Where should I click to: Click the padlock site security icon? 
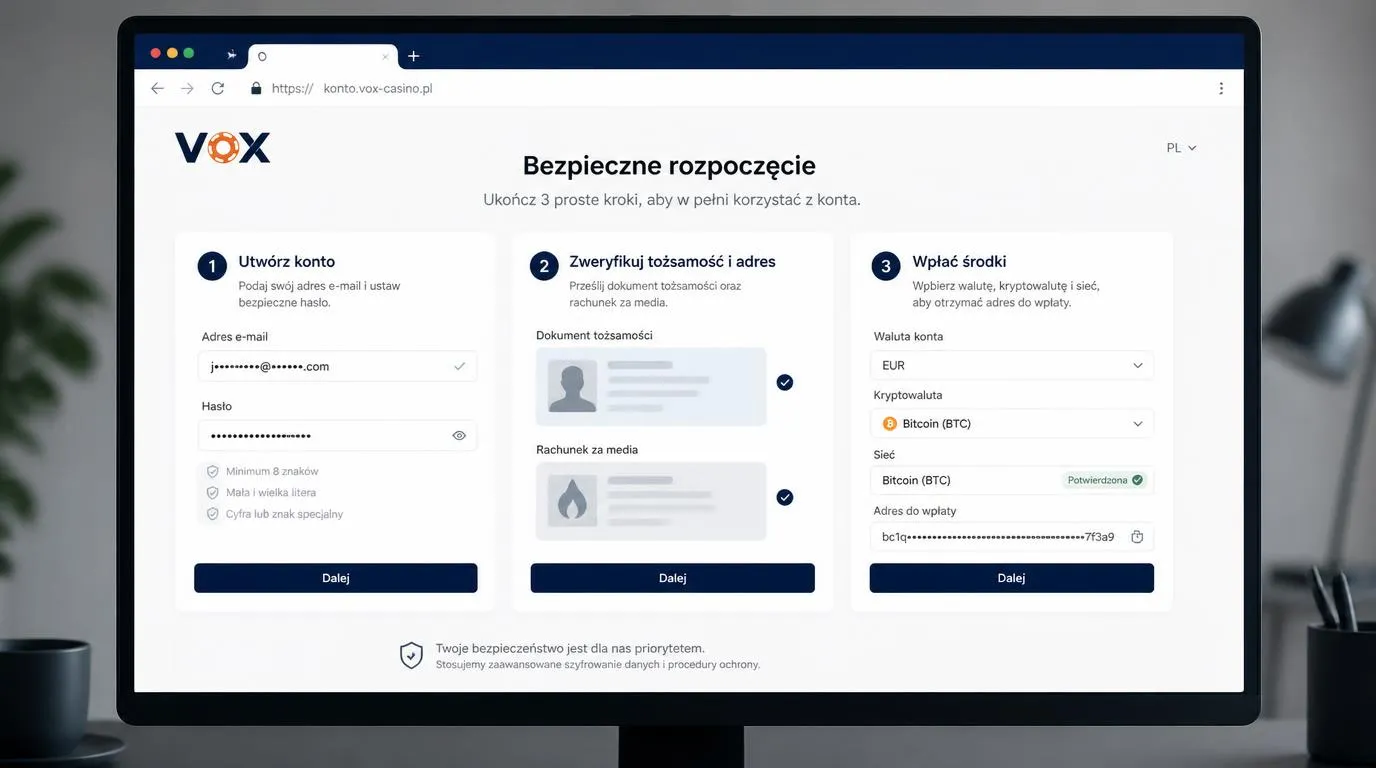(256, 88)
